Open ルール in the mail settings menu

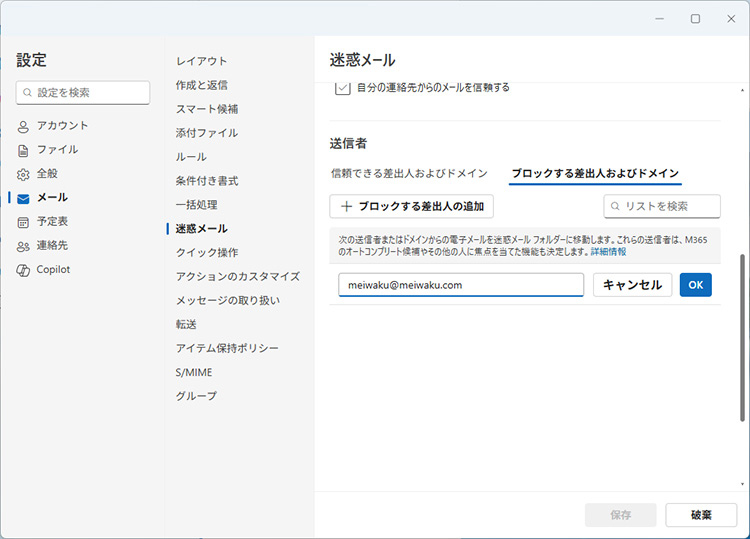tap(191, 157)
